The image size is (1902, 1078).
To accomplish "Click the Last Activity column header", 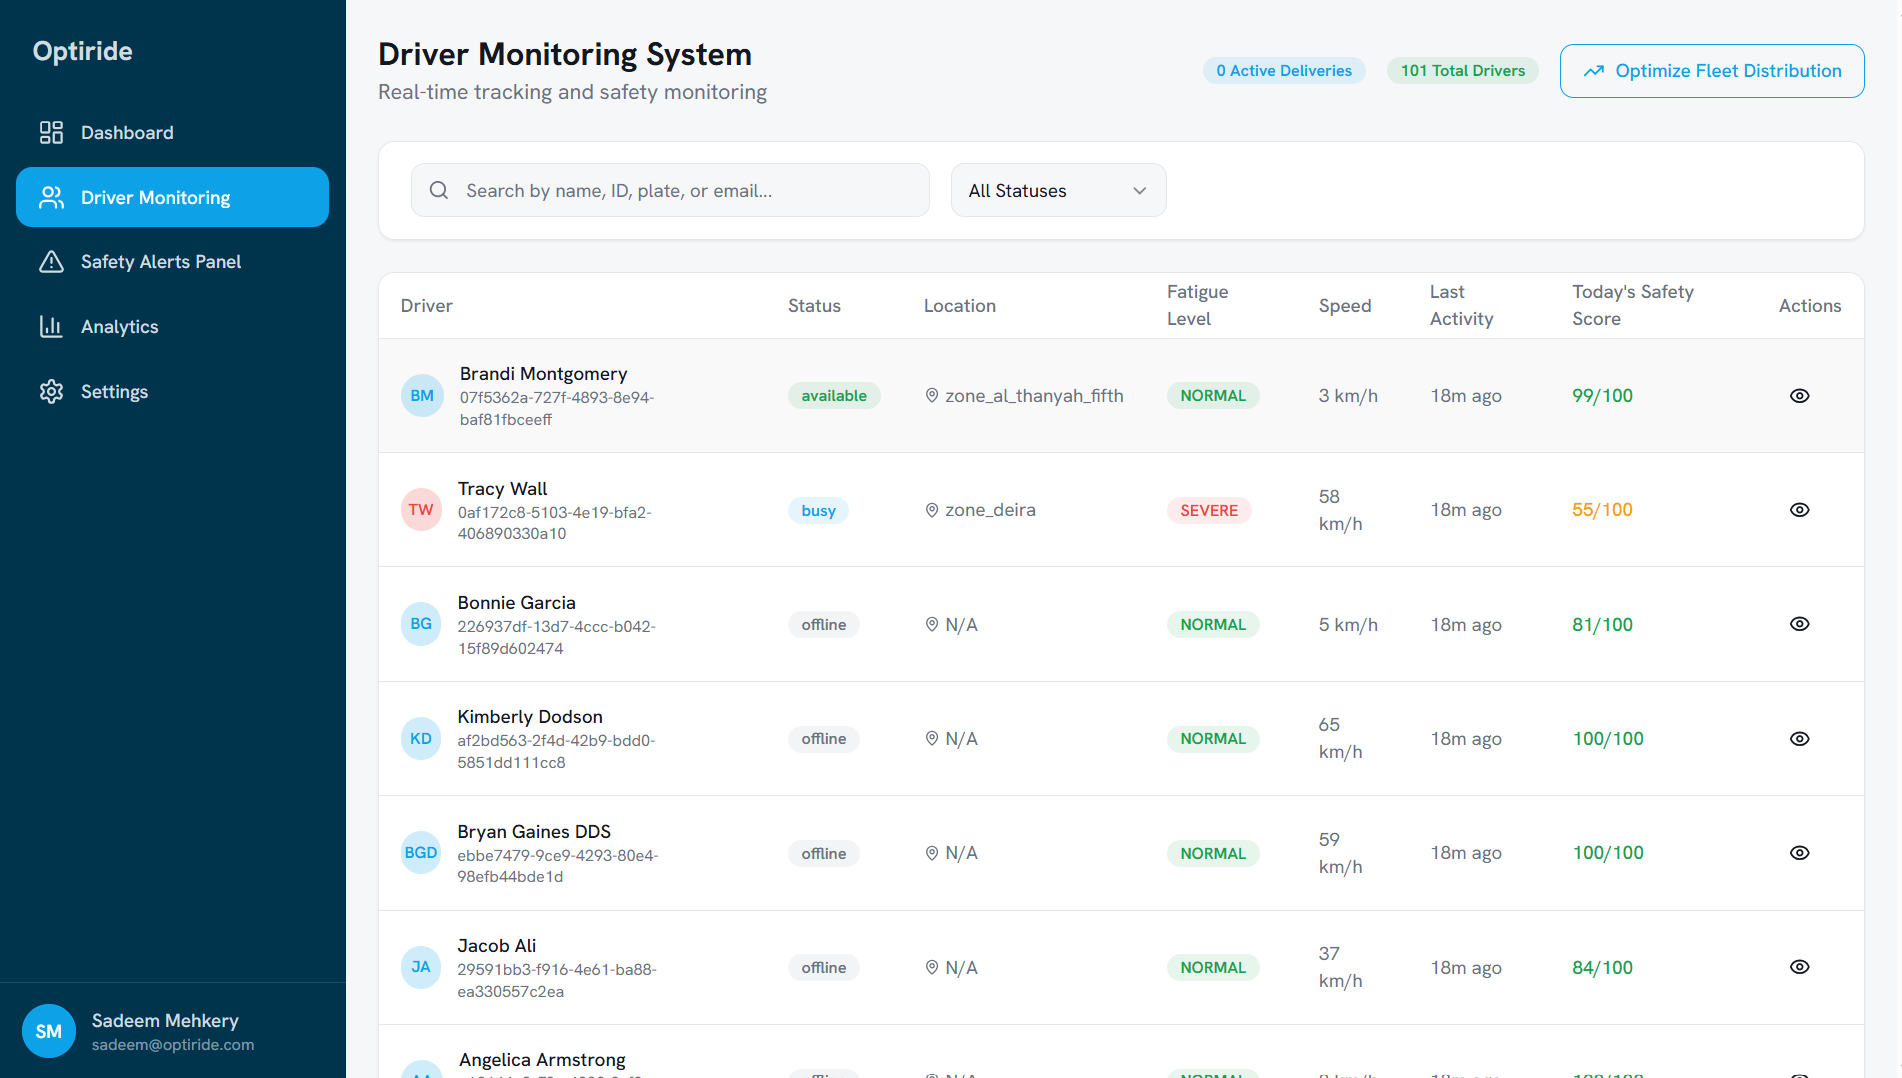I will pyautogui.click(x=1461, y=305).
